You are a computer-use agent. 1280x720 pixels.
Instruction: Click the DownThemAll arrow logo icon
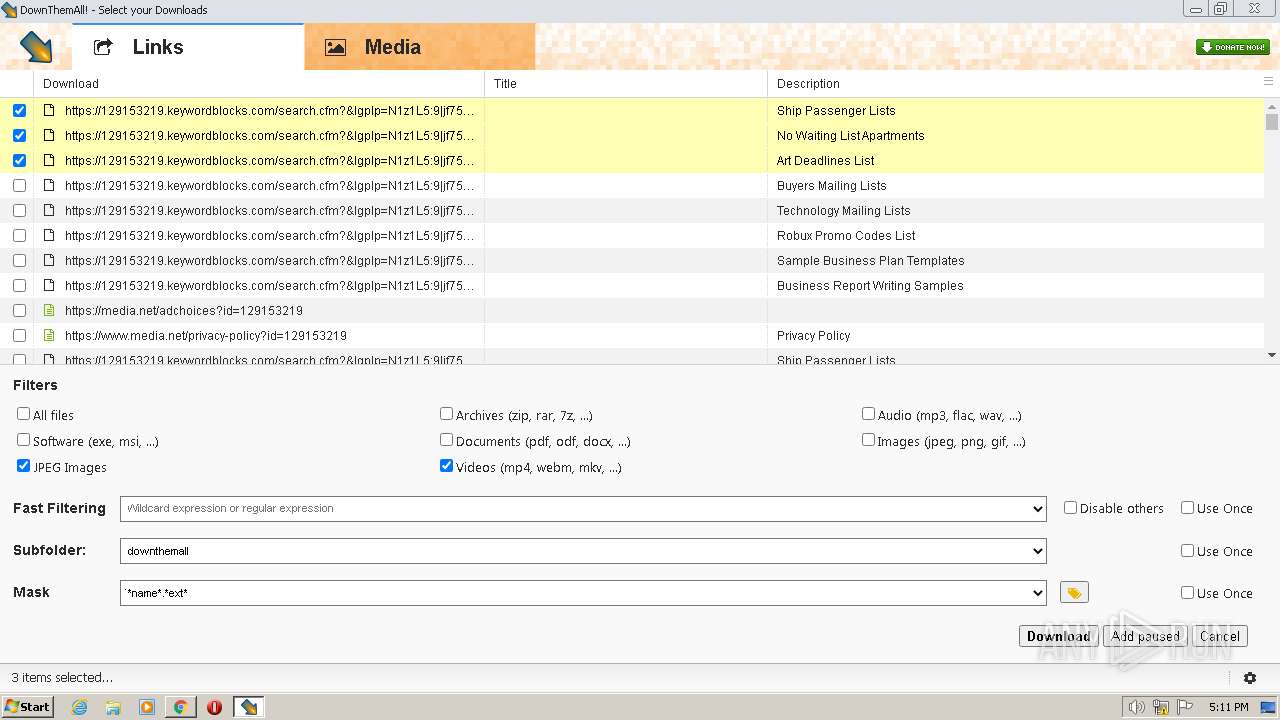(x=36, y=47)
